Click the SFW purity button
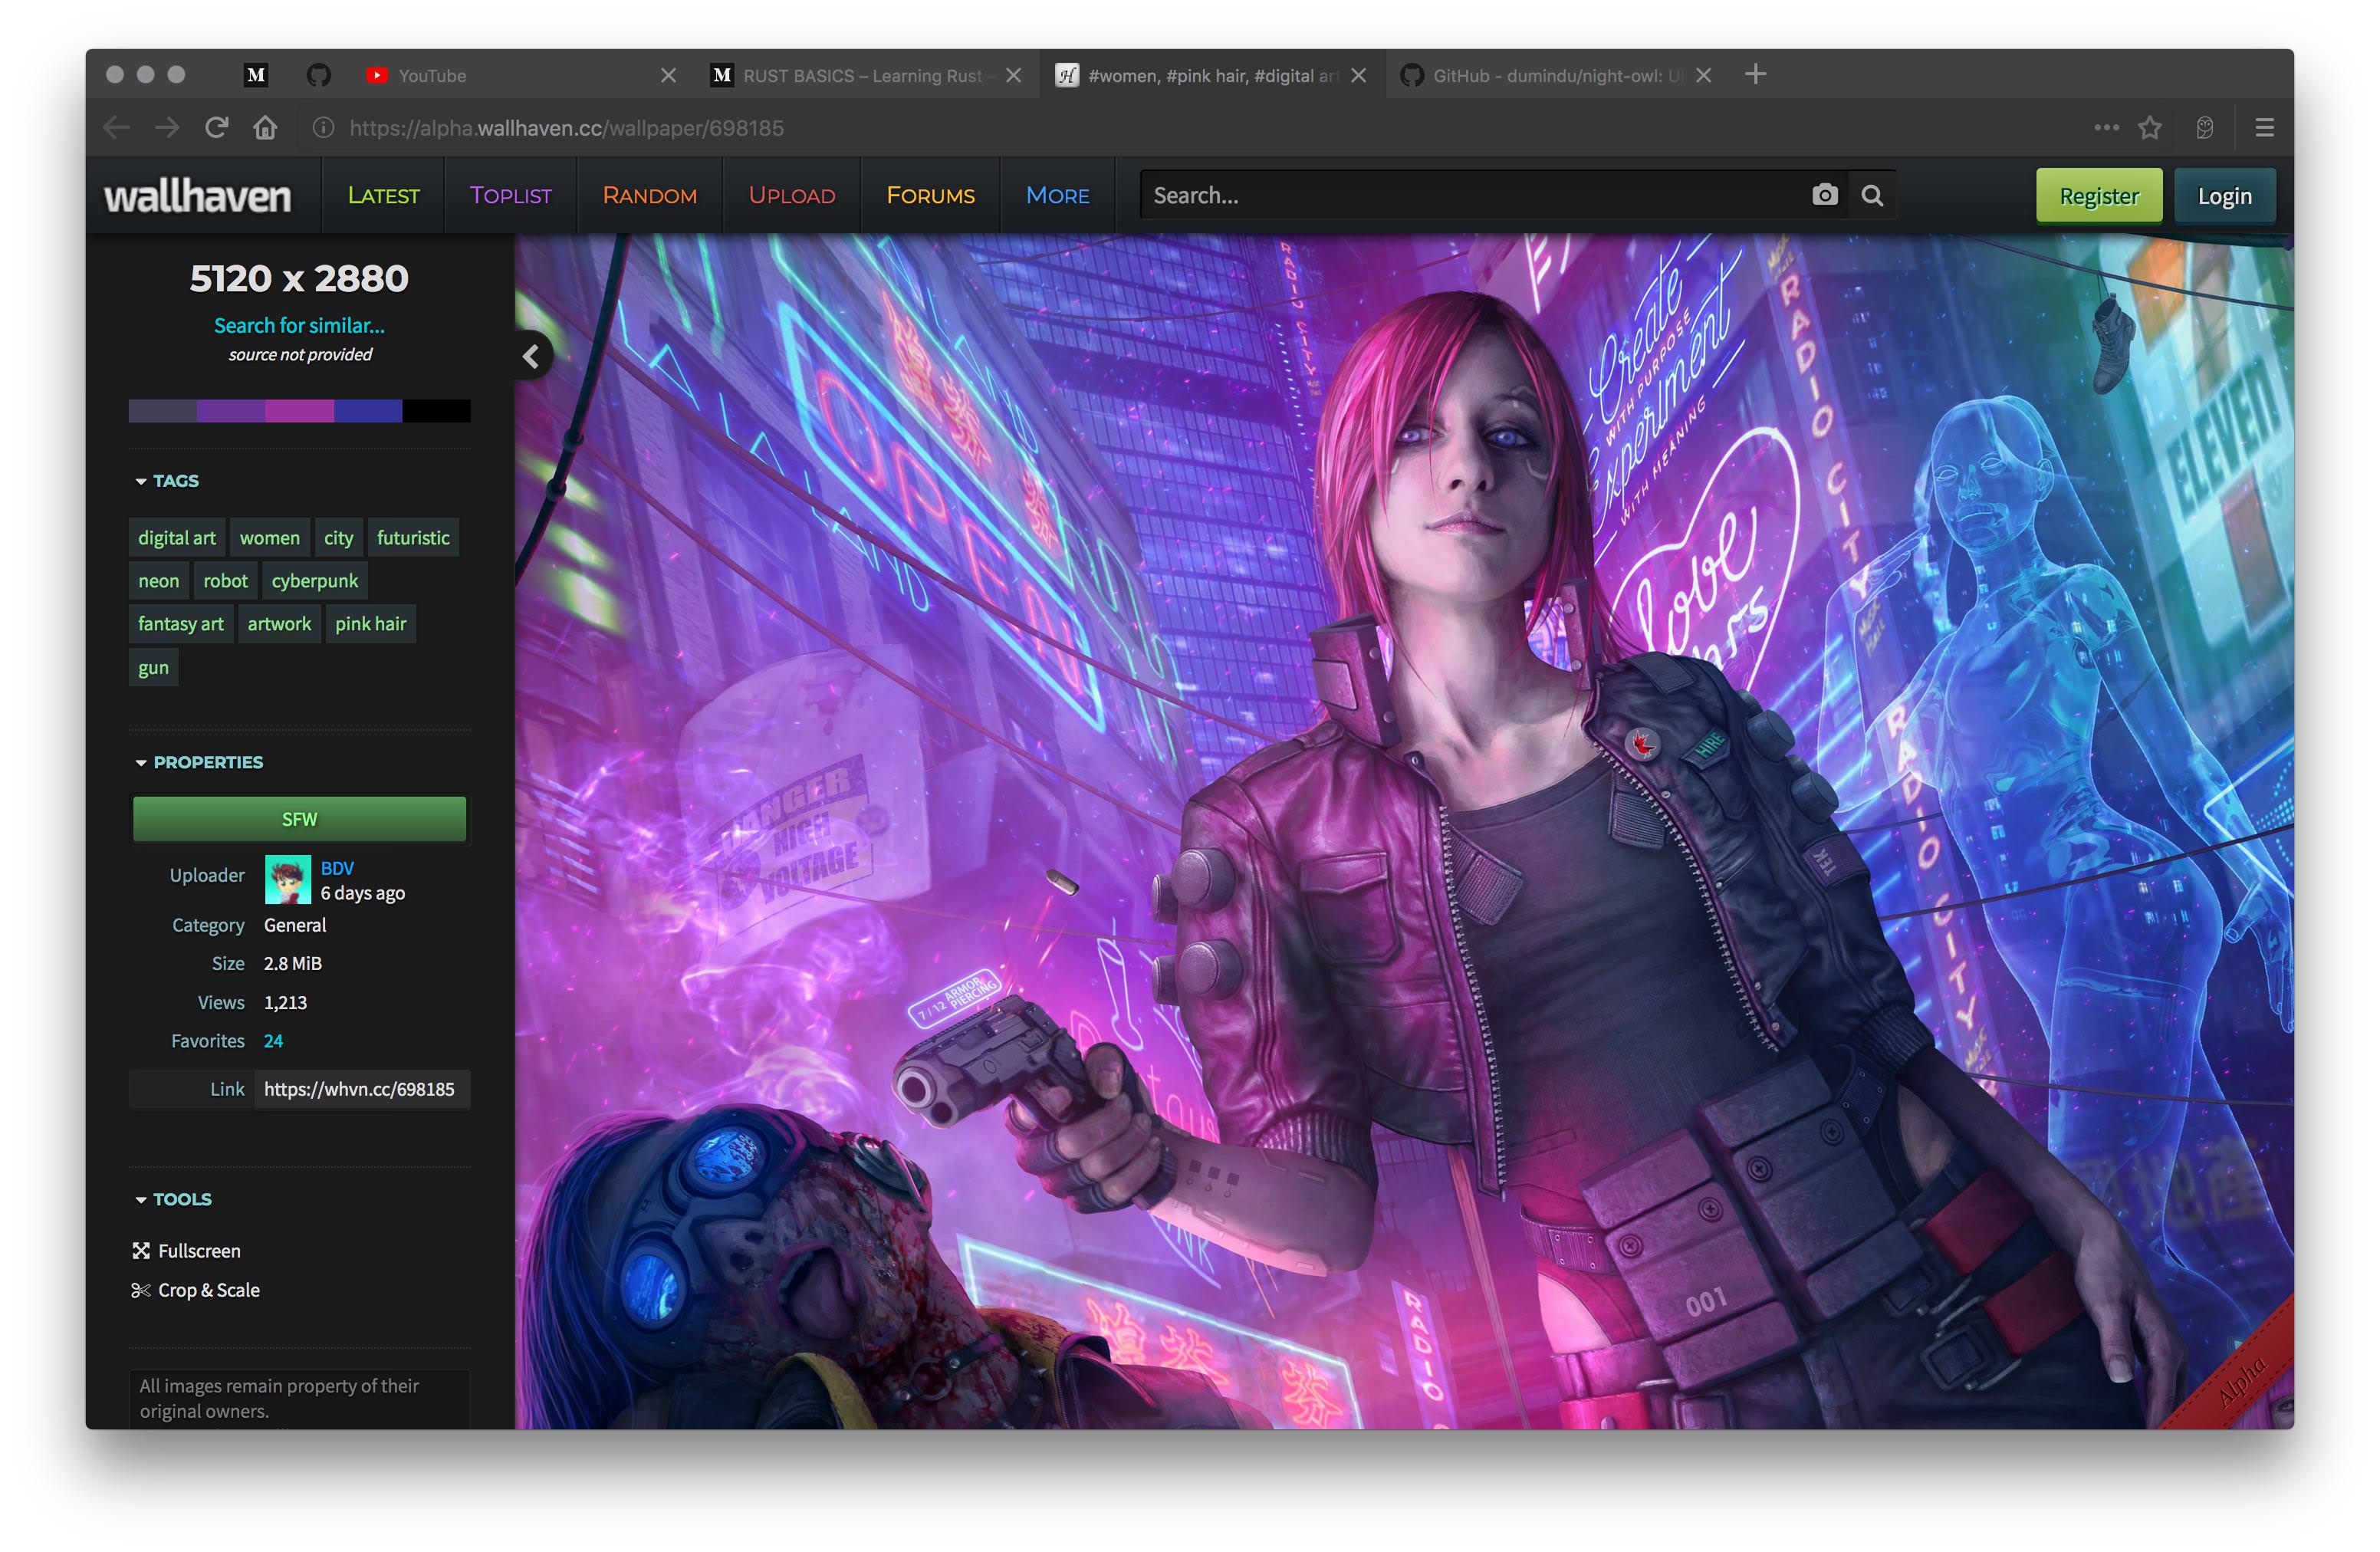2380x1552 pixels. pos(299,819)
